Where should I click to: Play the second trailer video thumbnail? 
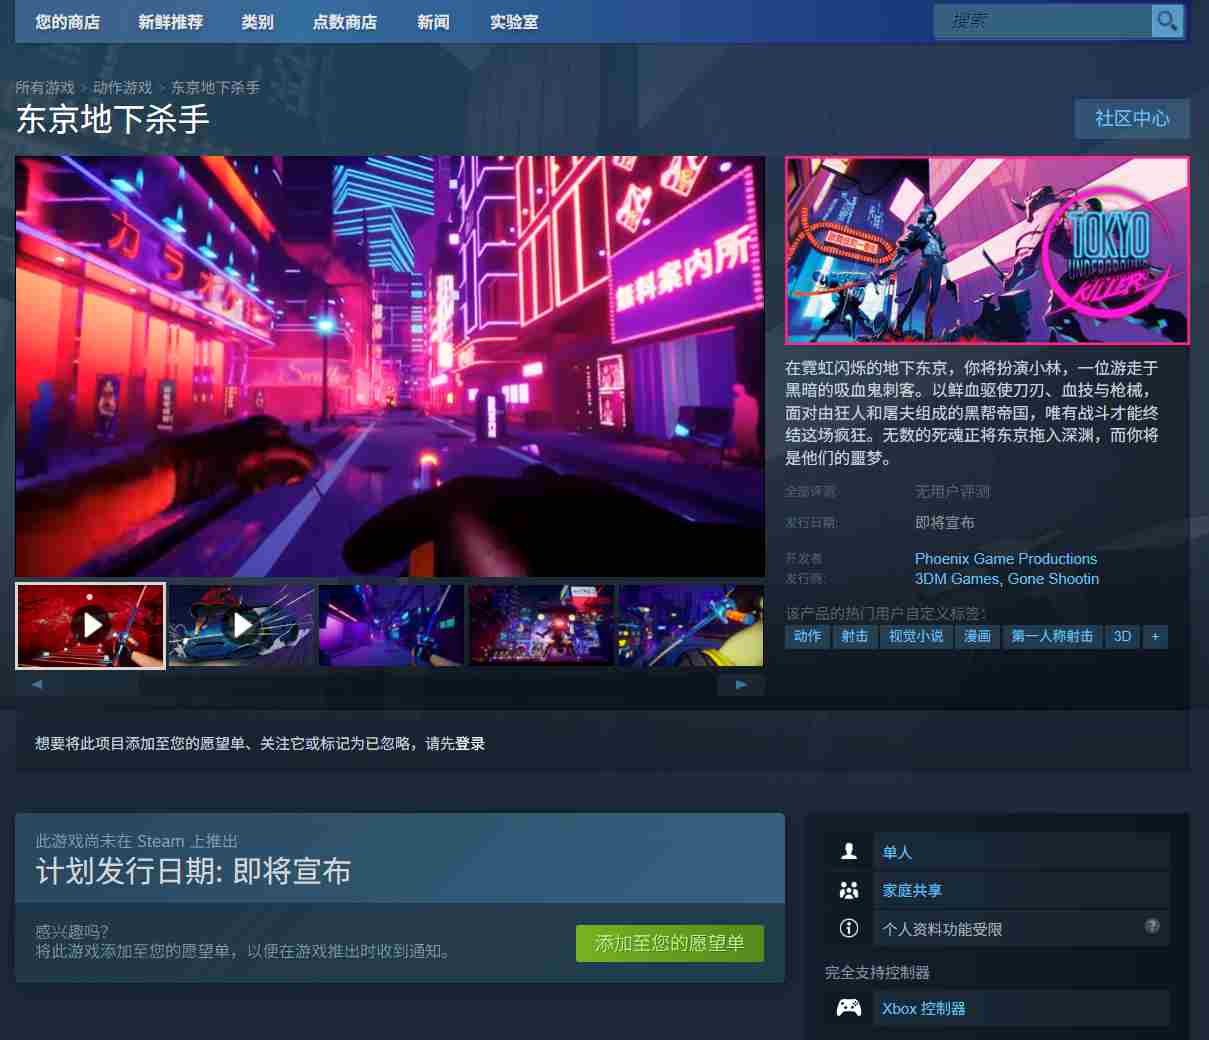[241, 626]
